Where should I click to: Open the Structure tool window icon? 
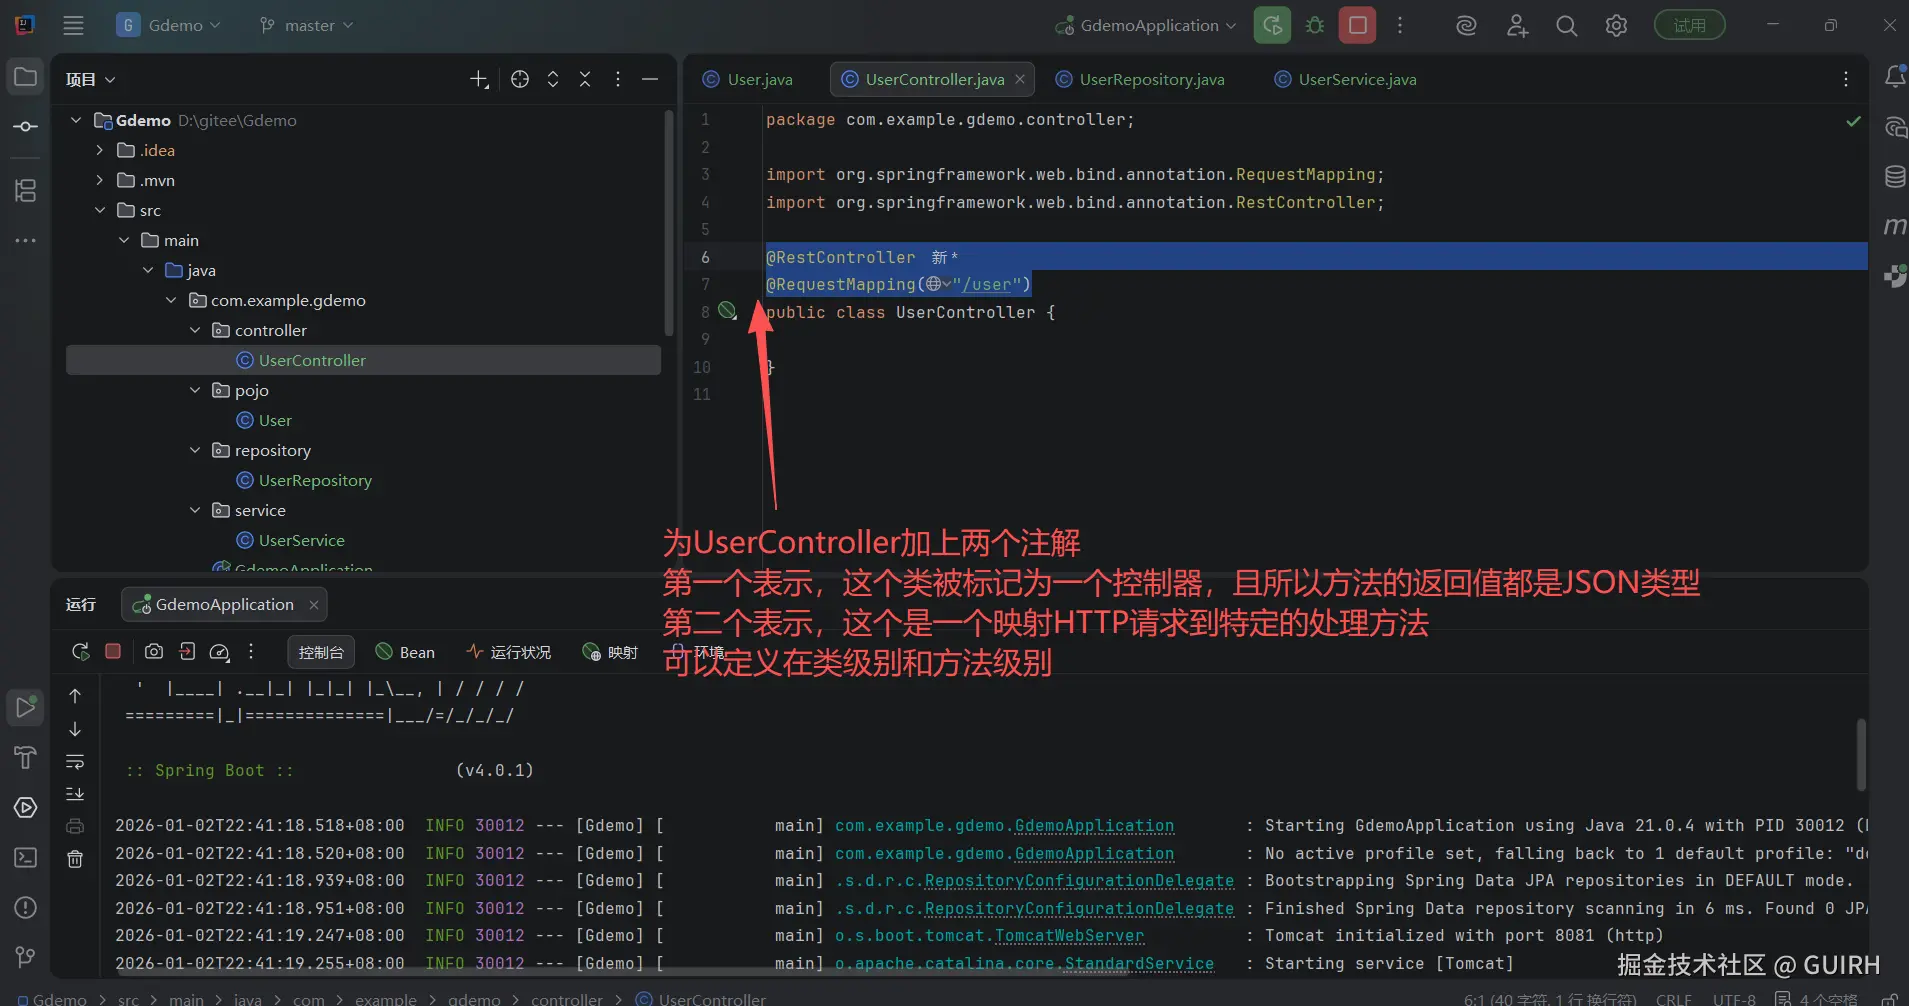coord(25,190)
